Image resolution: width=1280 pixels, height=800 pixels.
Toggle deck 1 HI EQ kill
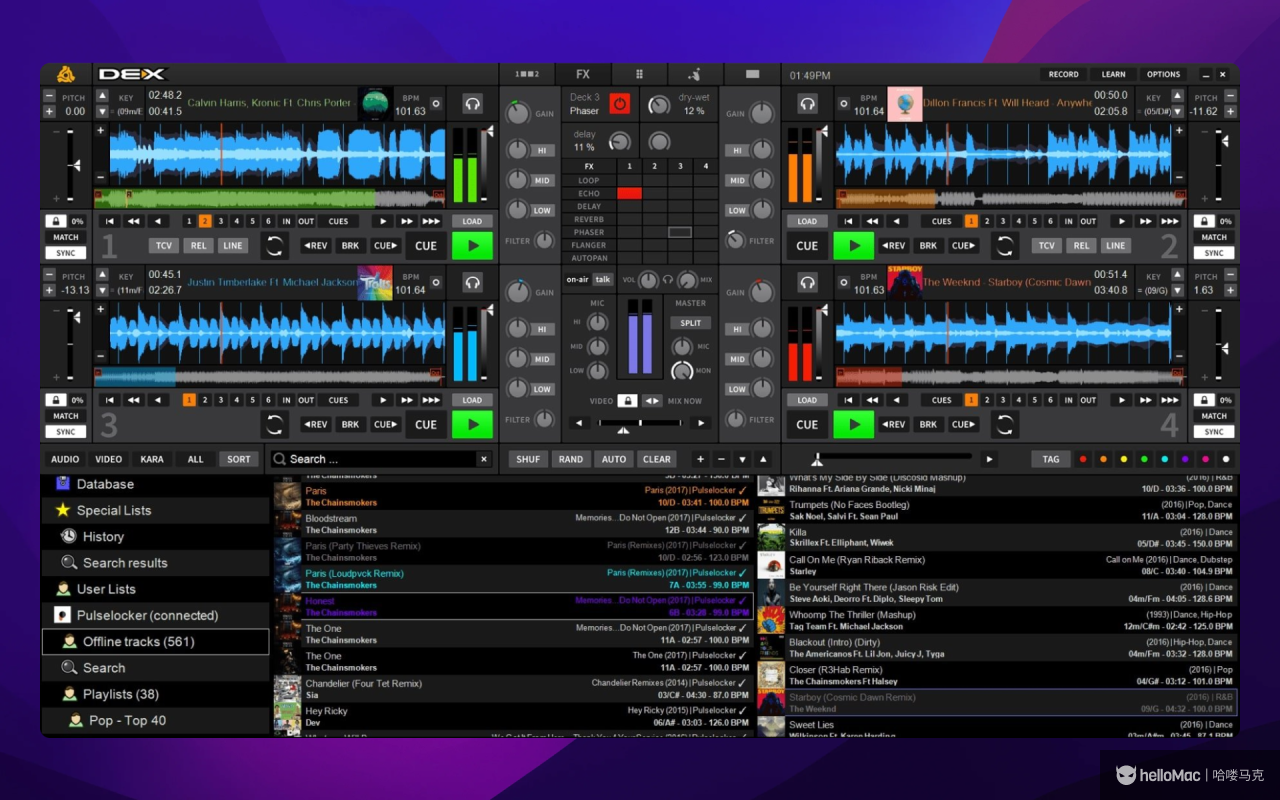[x=543, y=150]
